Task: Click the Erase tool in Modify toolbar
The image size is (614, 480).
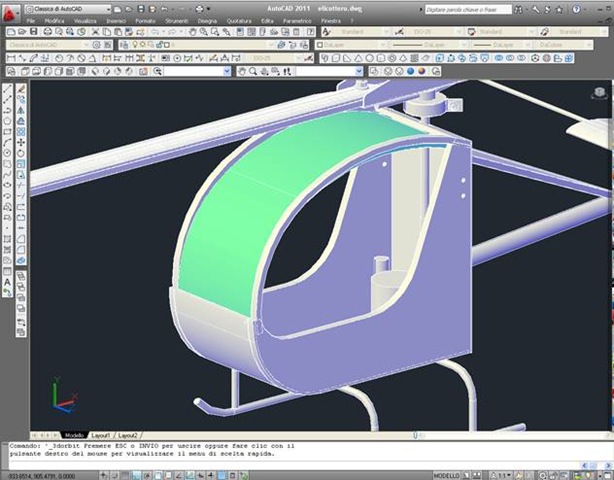Action: pyautogui.click(x=21, y=88)
